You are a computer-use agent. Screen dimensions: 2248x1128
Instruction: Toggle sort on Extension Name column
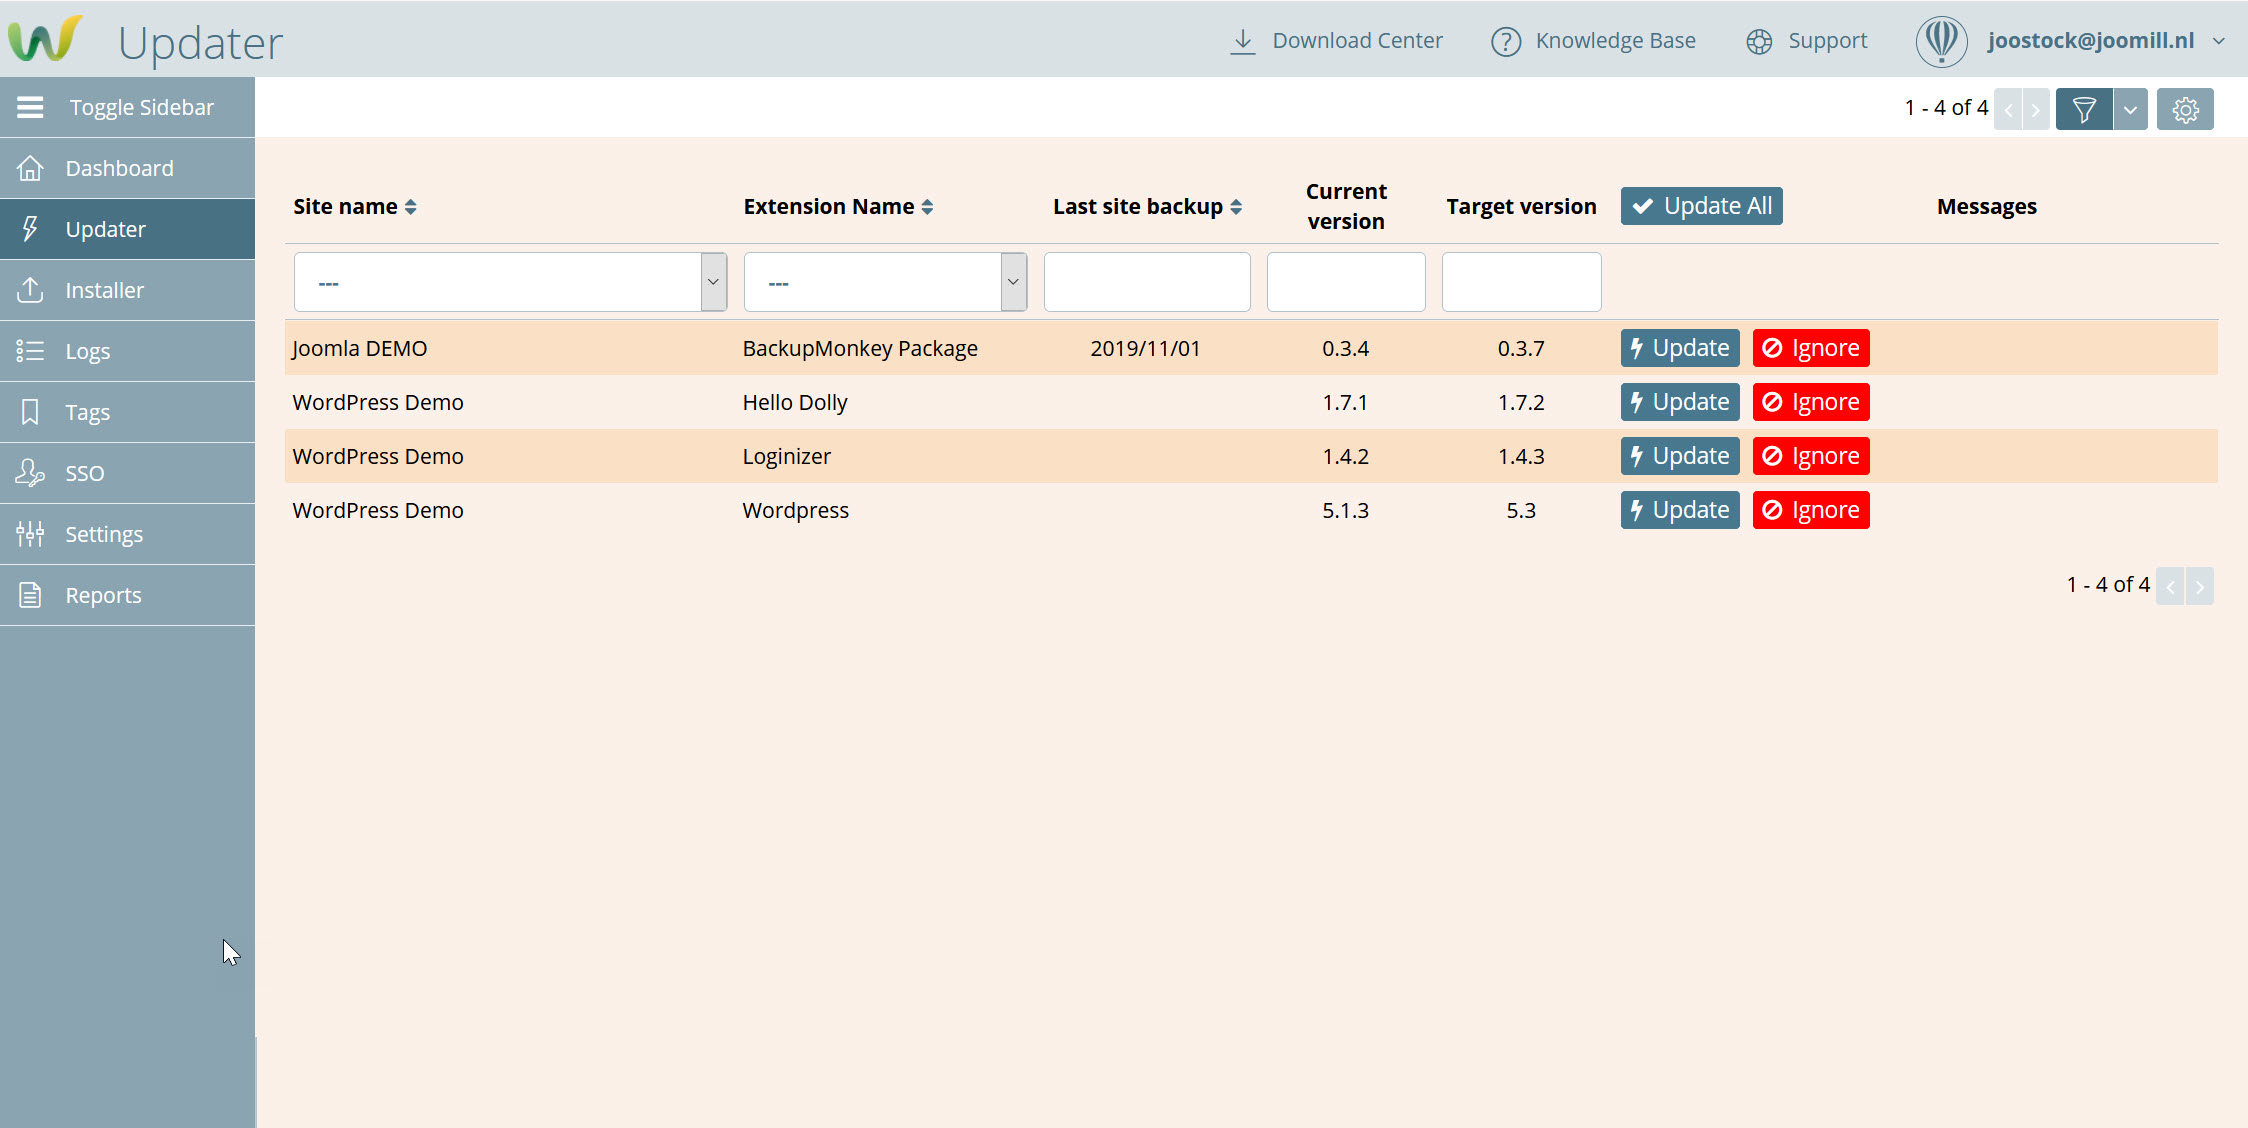point(927,207)
